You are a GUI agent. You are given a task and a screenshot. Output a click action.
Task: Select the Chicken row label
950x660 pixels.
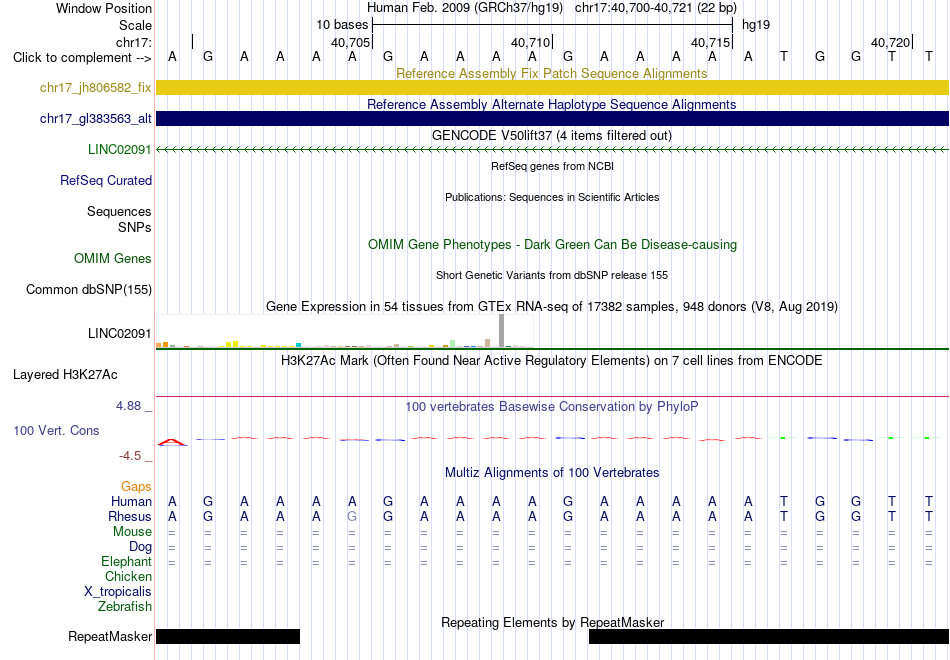tap(128, 576)
